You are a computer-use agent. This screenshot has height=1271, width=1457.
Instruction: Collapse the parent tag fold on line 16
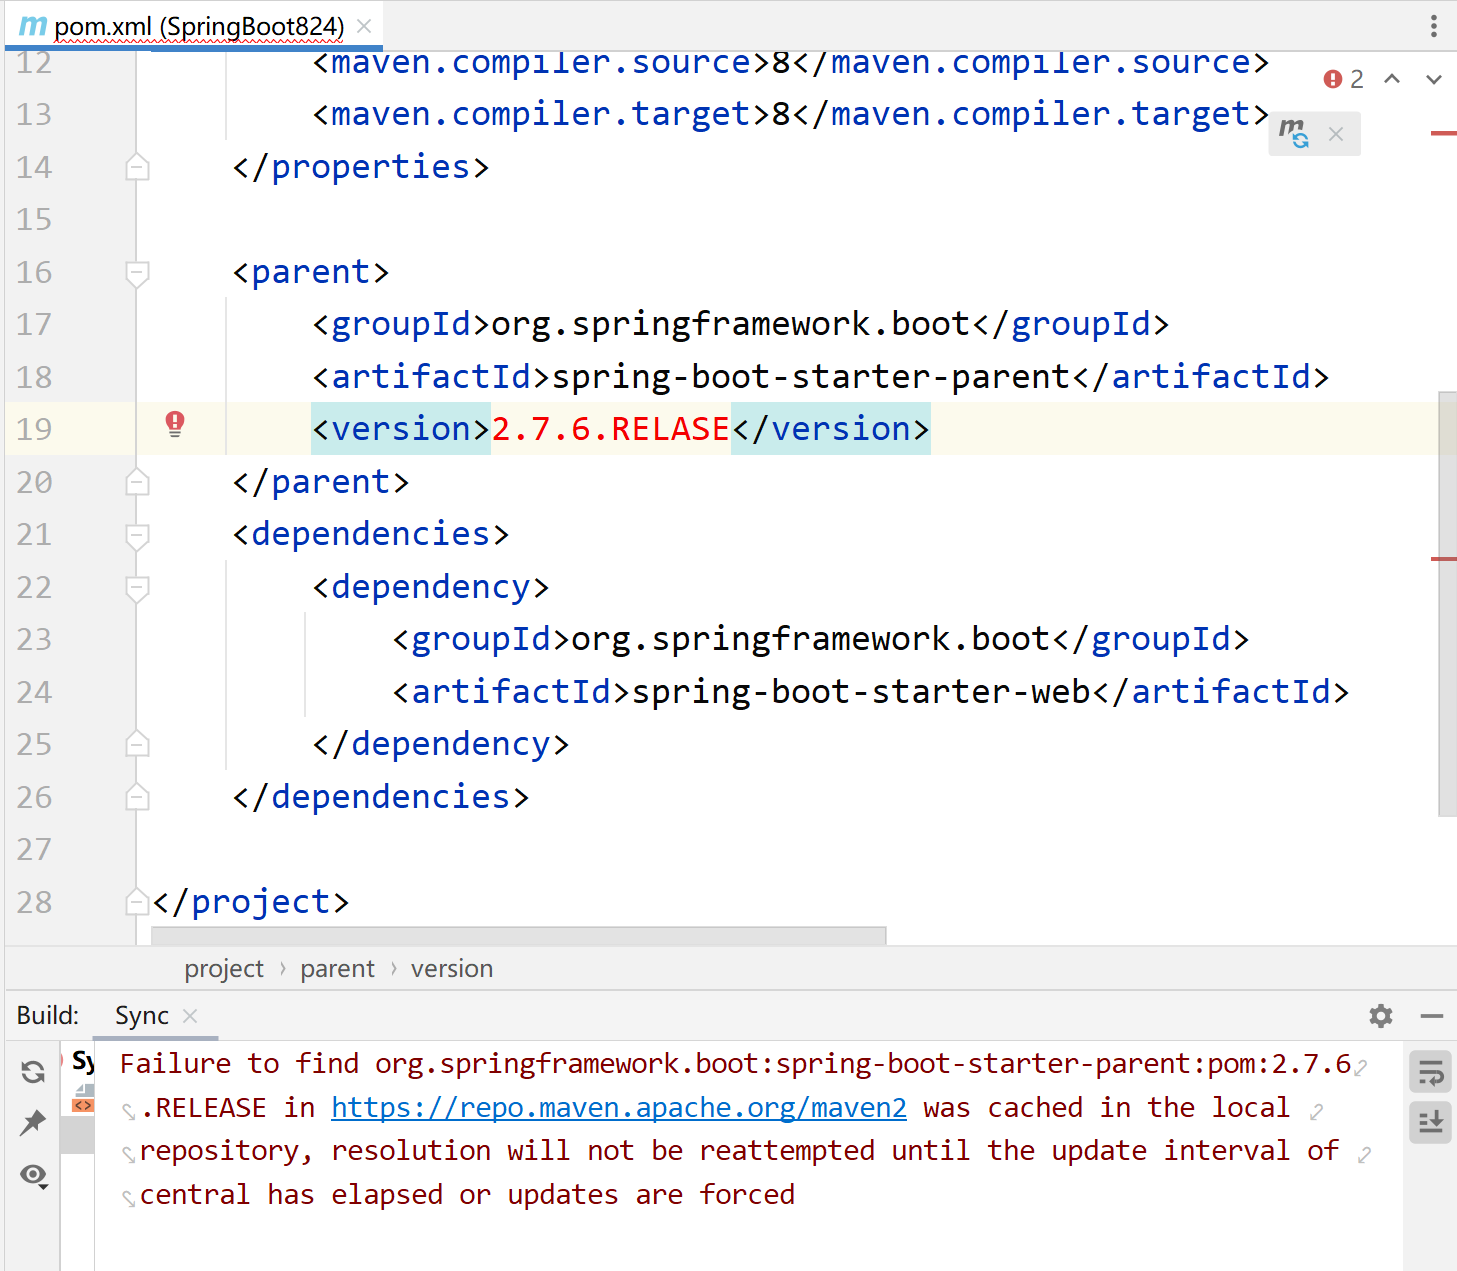point(138,272)
